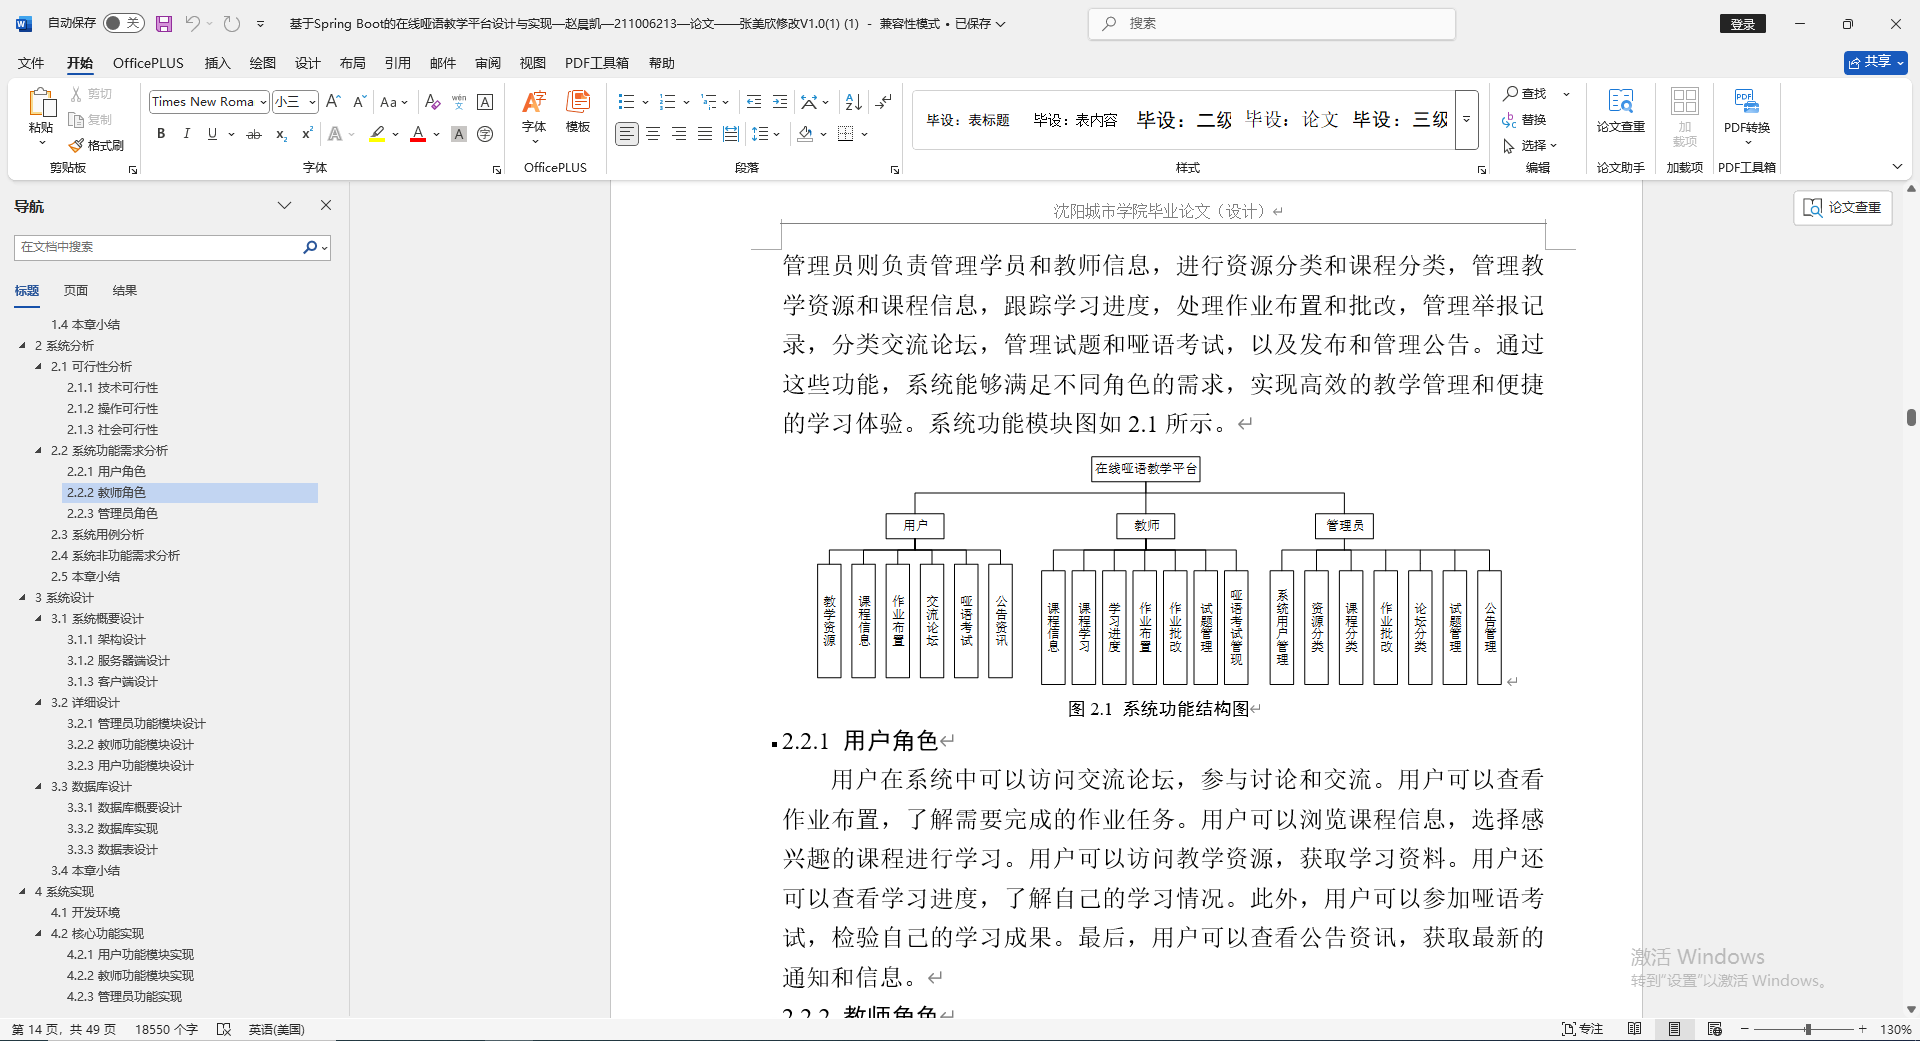
Task: Collapse the 2 系统分析 heading in navigation
Action: (x=24, y=344)
